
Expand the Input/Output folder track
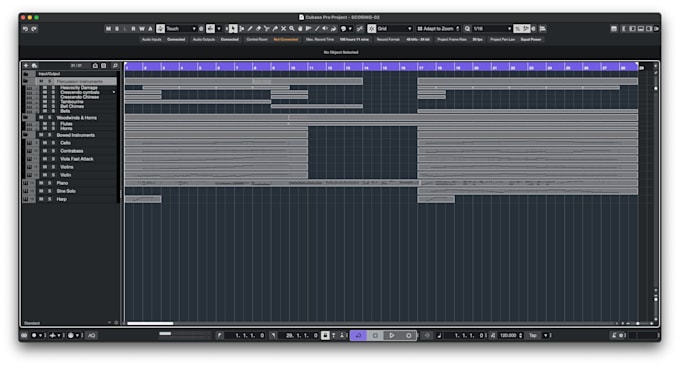tap(26, 74)
